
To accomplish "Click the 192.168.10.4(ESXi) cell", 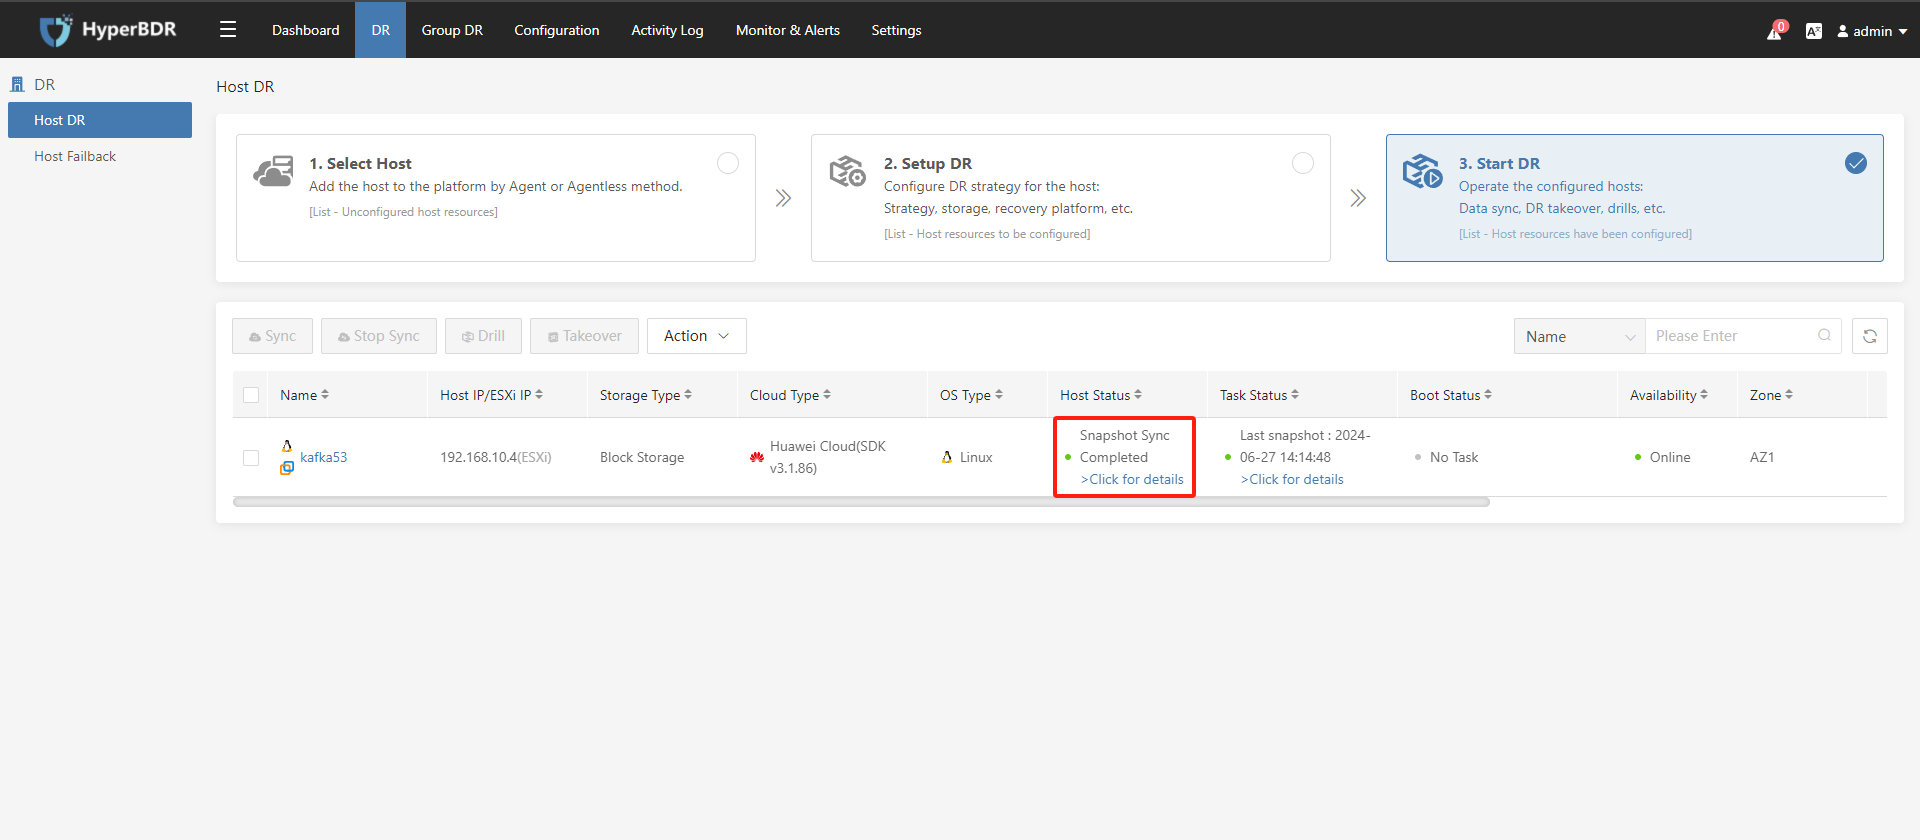I will click(x=496, y=457).
